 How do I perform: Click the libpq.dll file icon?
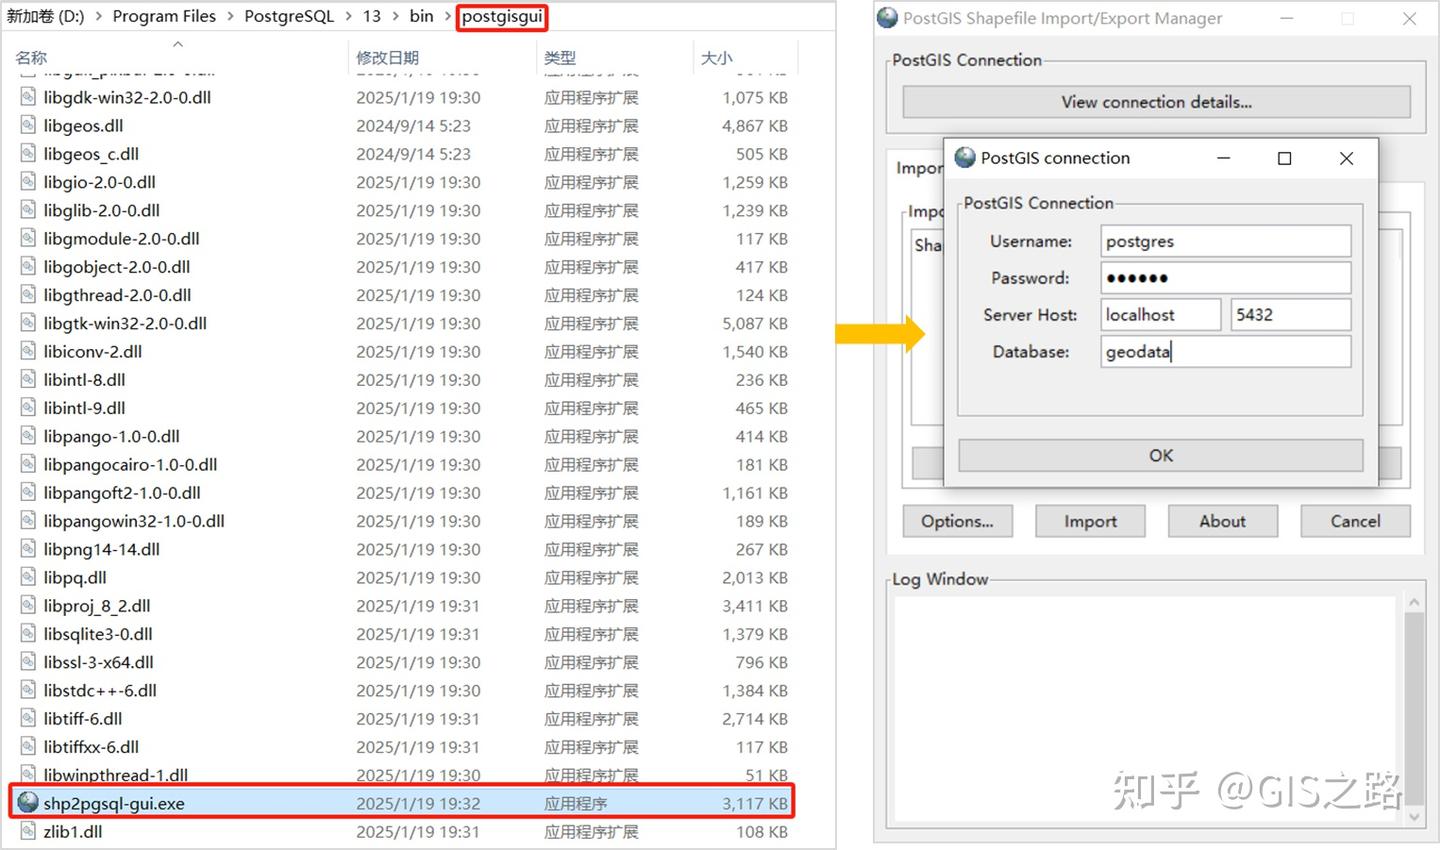point(28,577)
